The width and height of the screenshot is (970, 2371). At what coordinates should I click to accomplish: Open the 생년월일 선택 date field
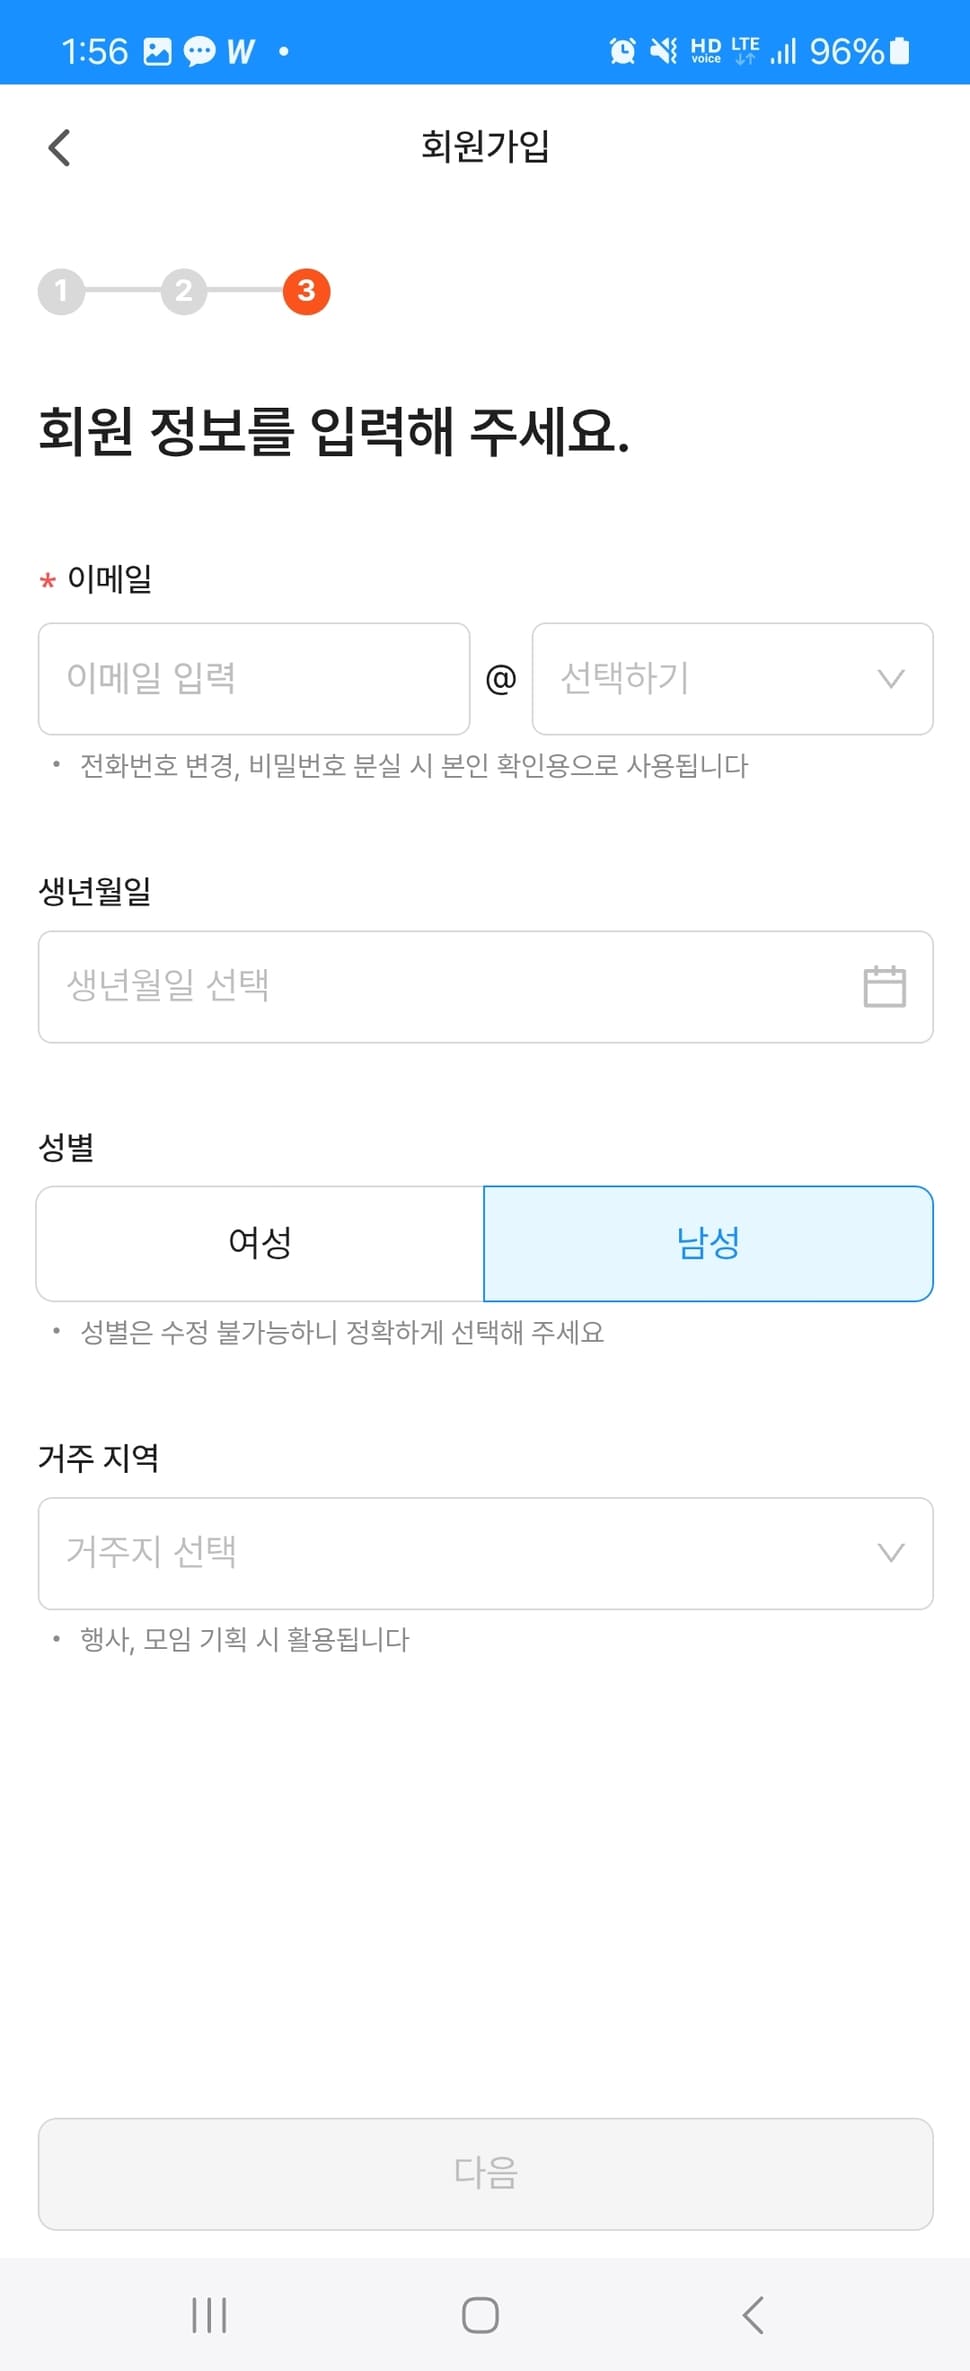click(x=450, y=987)
